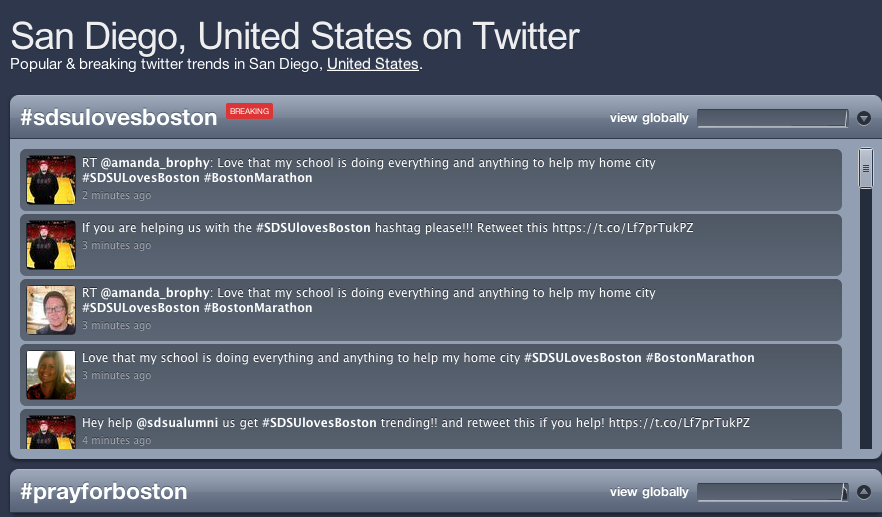The image size is (882, 517).
Task: Select the #sdsulovesboston trend heading
Action: point(119,118)
